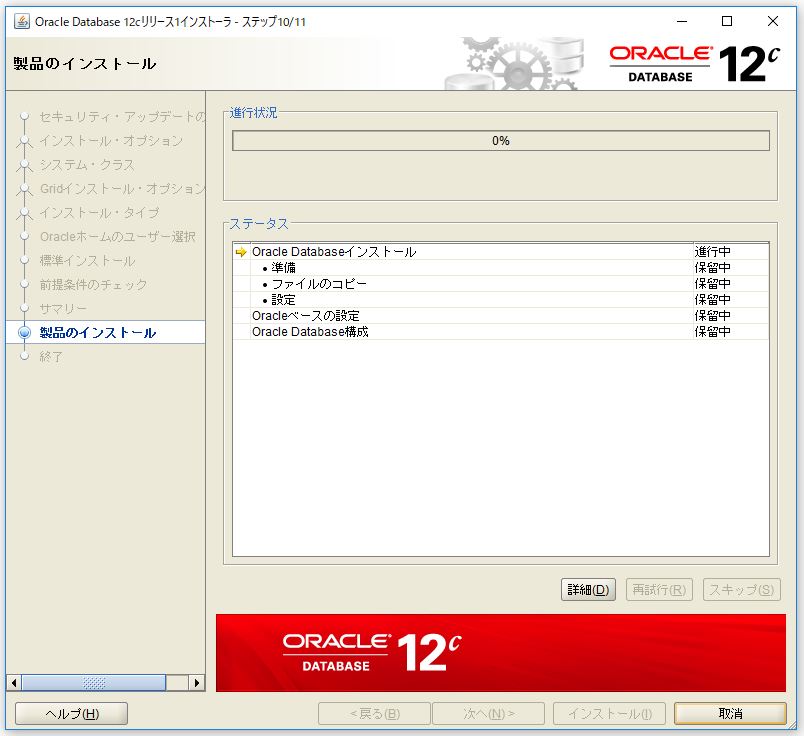Select セキュリティ・アップデート step in sidebar

pyautogui.click(x=123, y=117)
